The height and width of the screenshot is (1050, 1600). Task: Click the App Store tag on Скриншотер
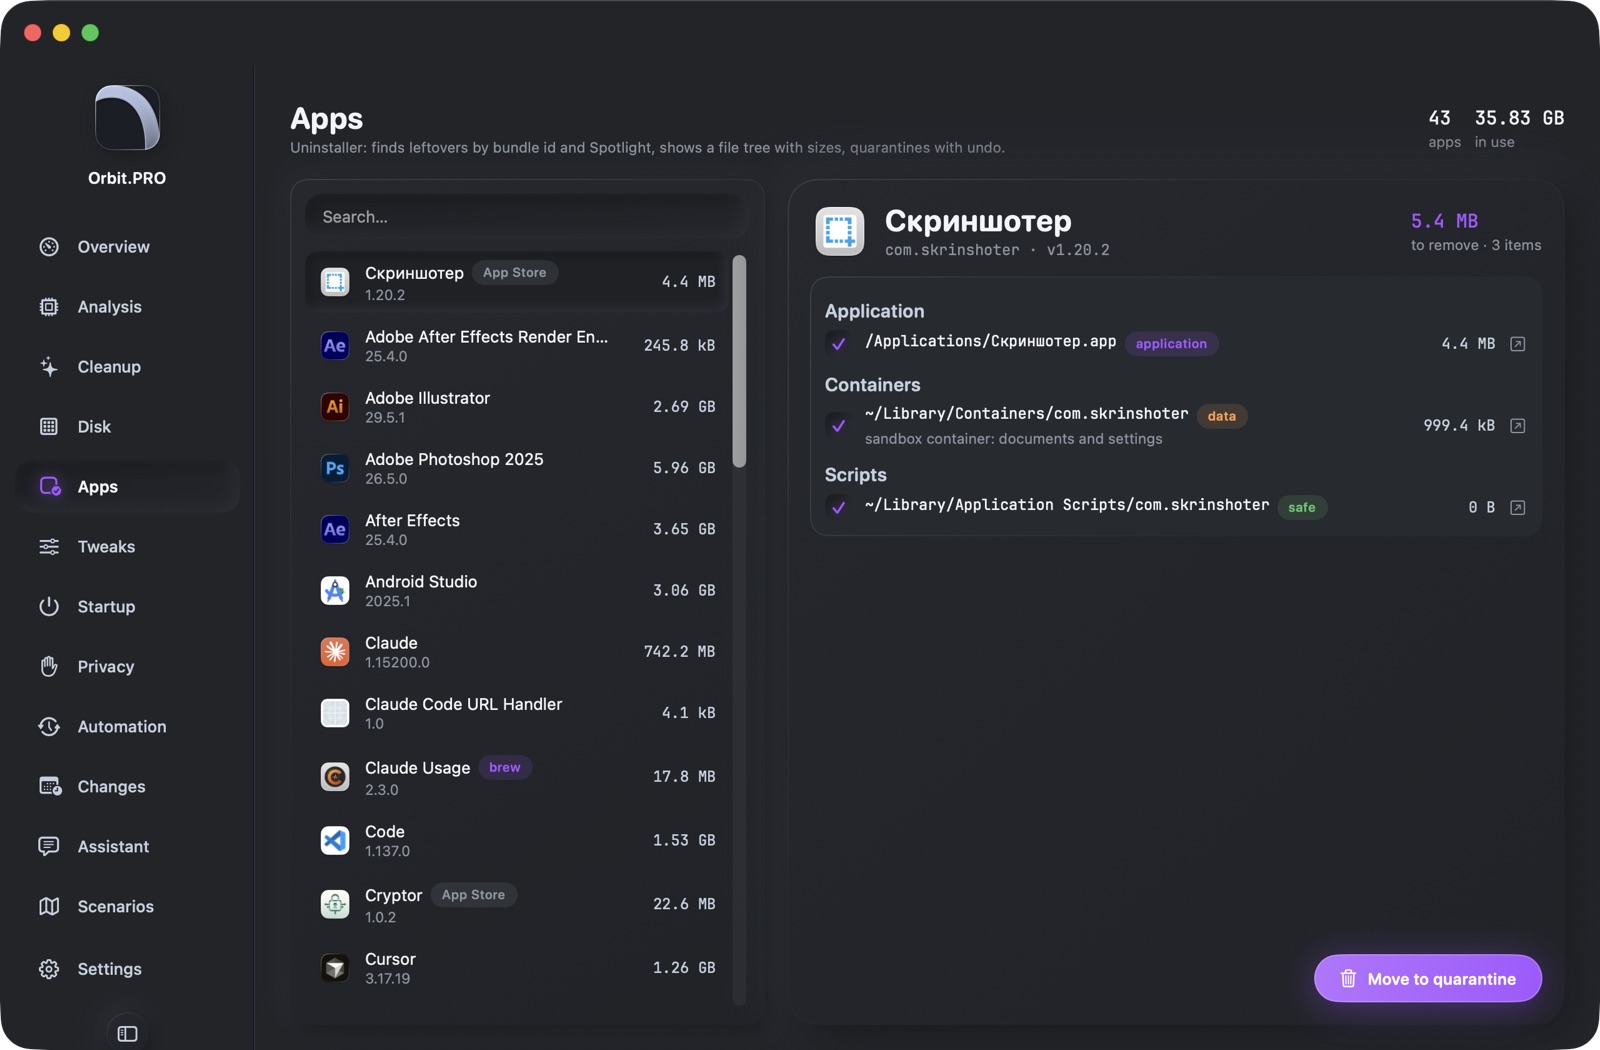(515, 273)
